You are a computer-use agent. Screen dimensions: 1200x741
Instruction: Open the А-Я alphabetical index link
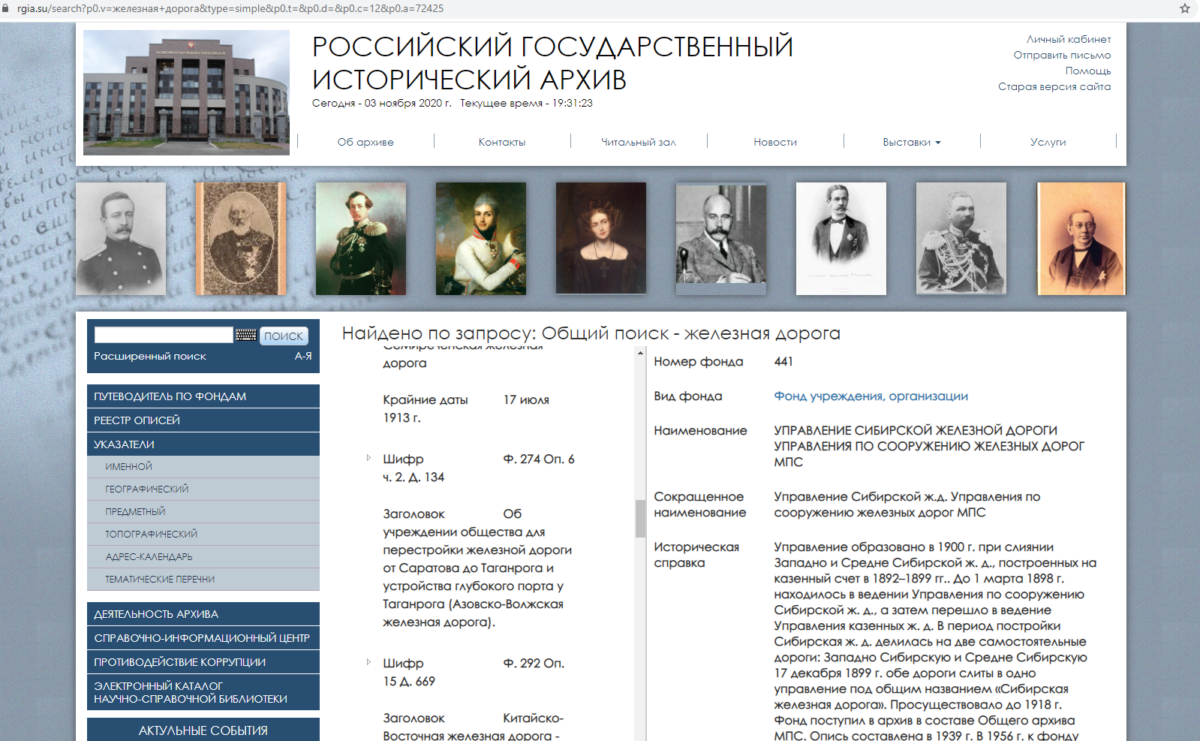(x=303, y=356)
